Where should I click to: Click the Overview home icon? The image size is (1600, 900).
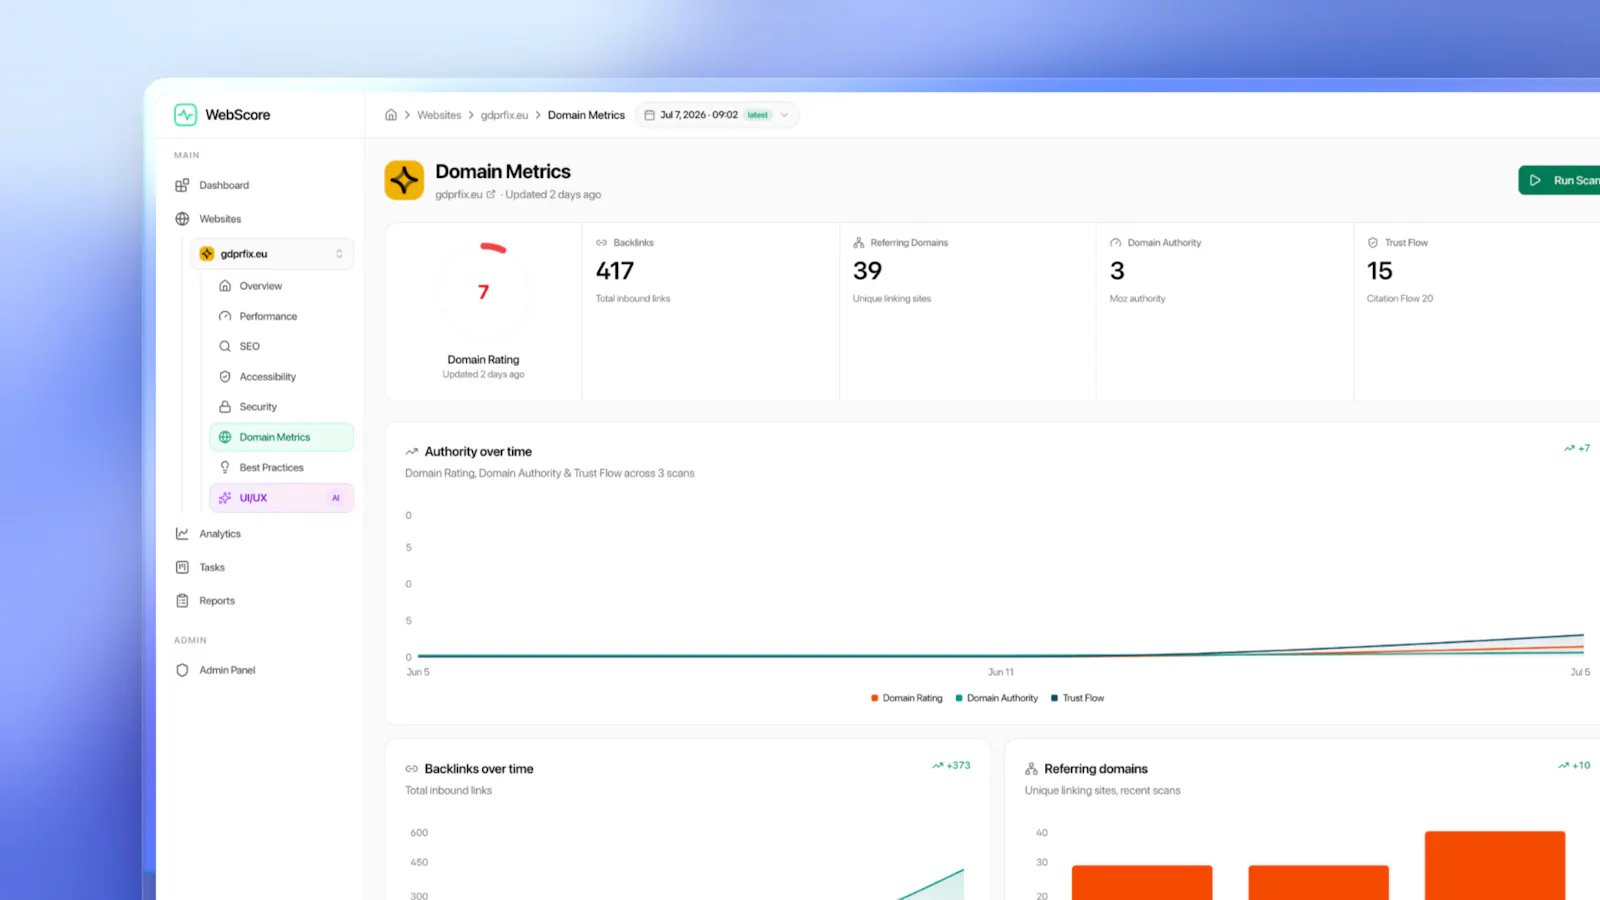click(225, 286)
